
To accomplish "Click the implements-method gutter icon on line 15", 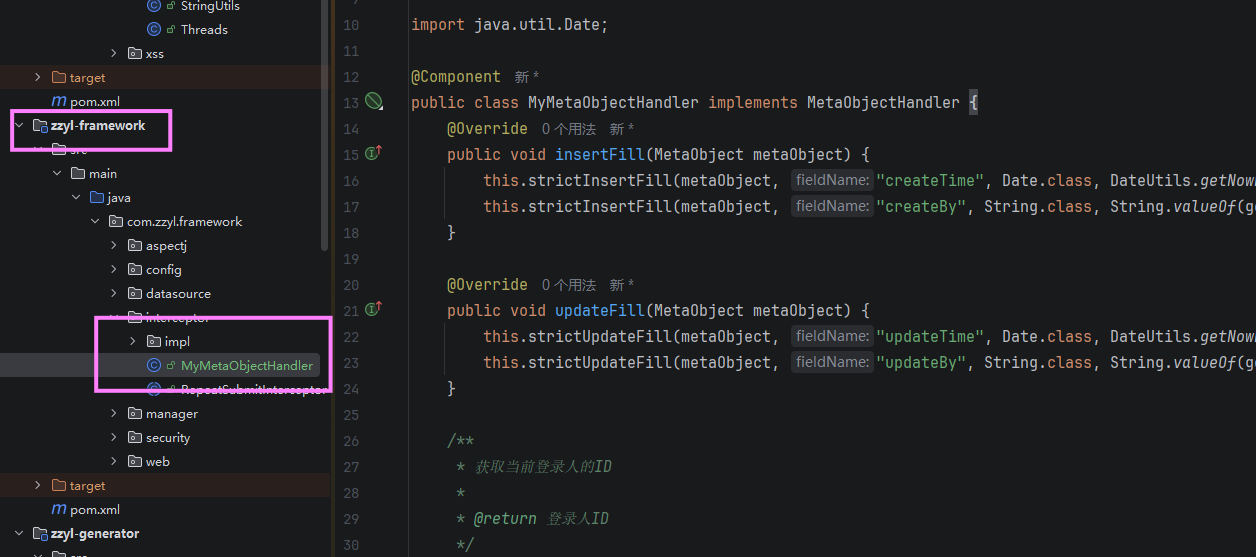I will point(374,153).
